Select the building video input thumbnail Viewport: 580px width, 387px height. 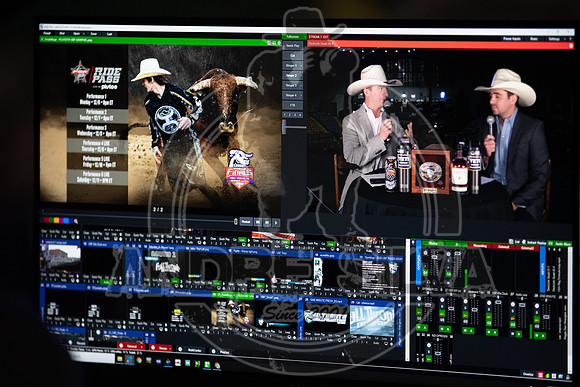tap(60, 259)
